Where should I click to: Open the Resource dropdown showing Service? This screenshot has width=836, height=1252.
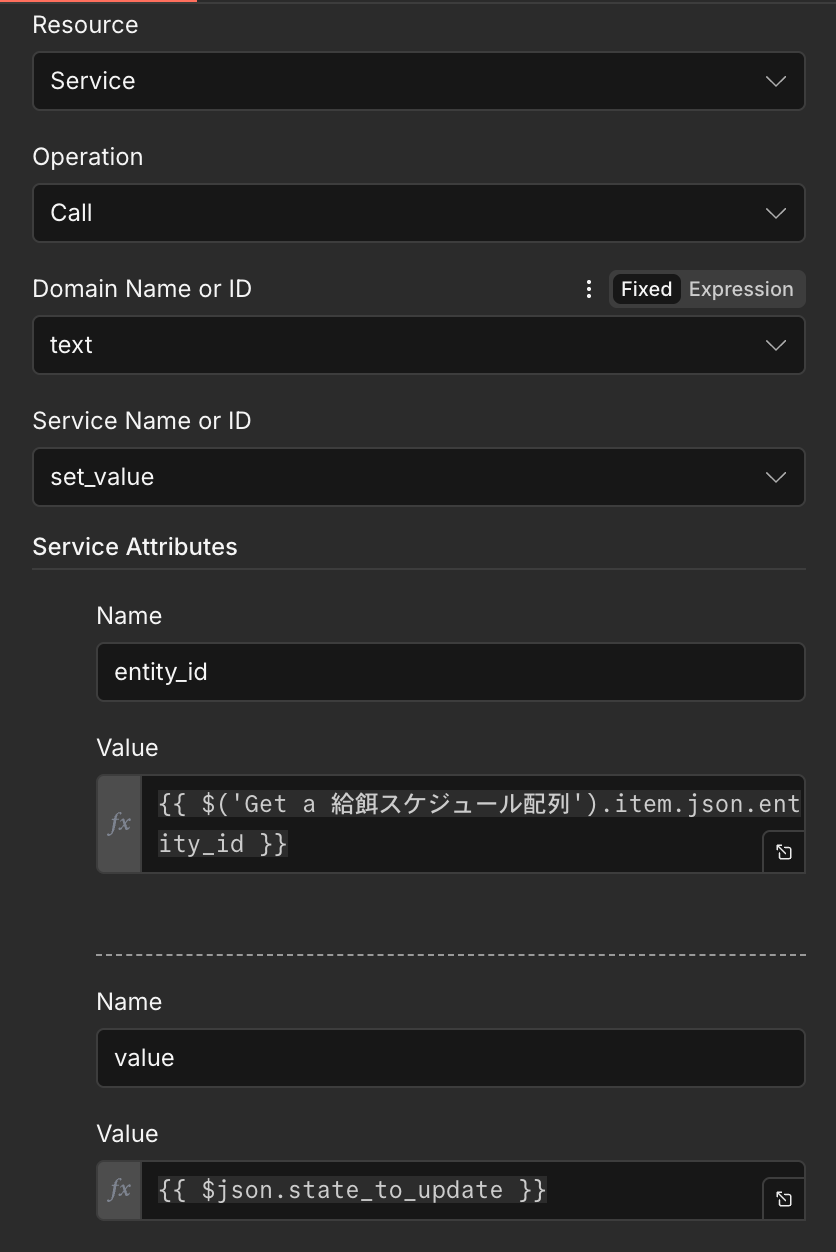[x=400, y=81]
